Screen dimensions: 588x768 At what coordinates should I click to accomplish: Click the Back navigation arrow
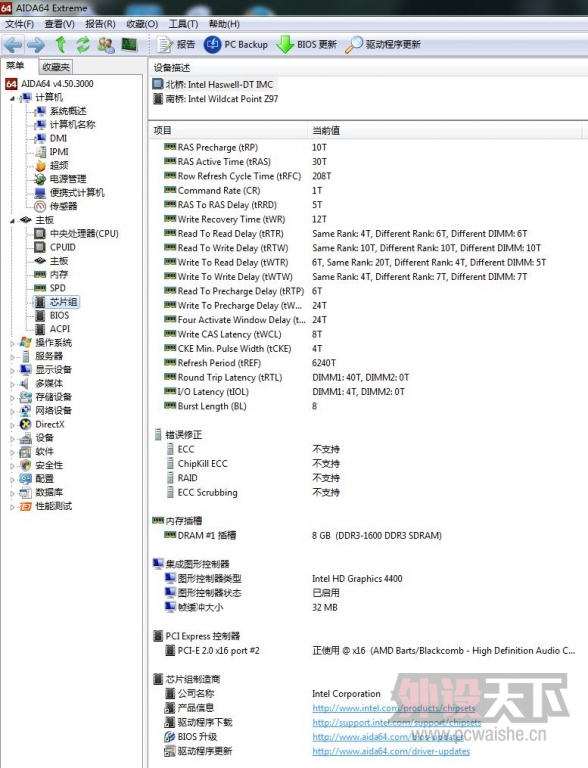coord(13,45)
